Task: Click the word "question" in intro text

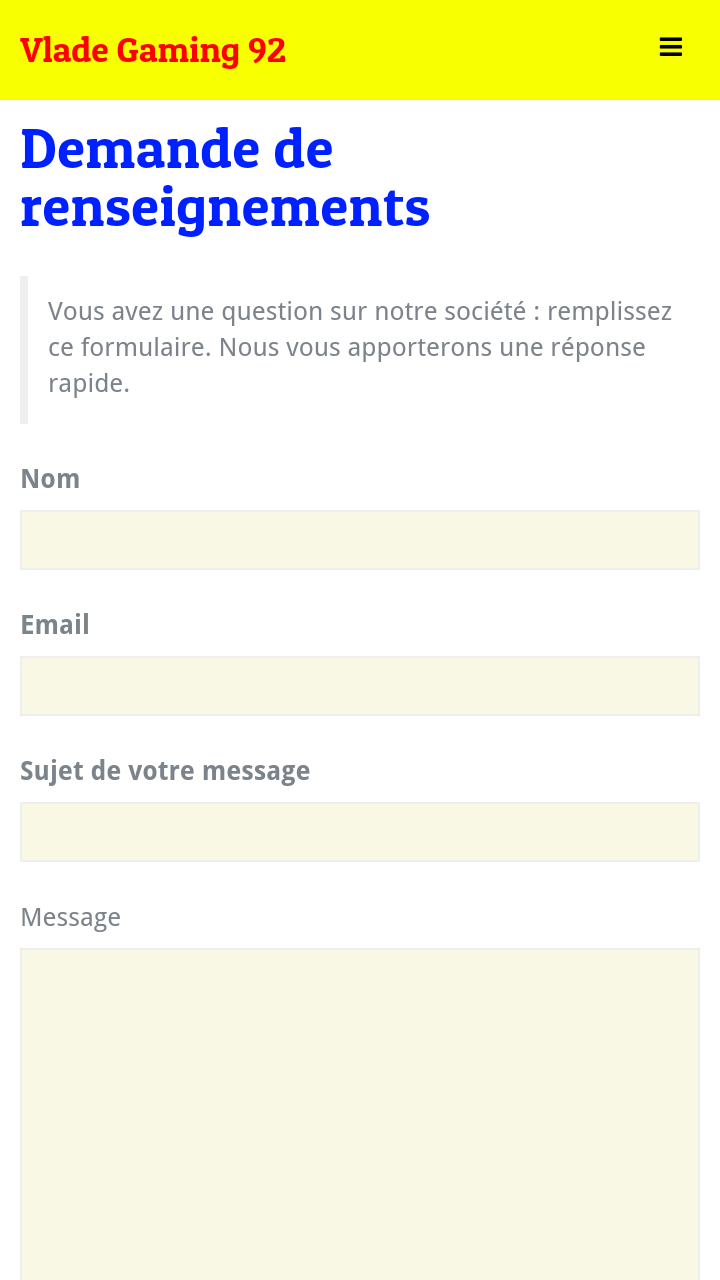Action: pos(271,311)
